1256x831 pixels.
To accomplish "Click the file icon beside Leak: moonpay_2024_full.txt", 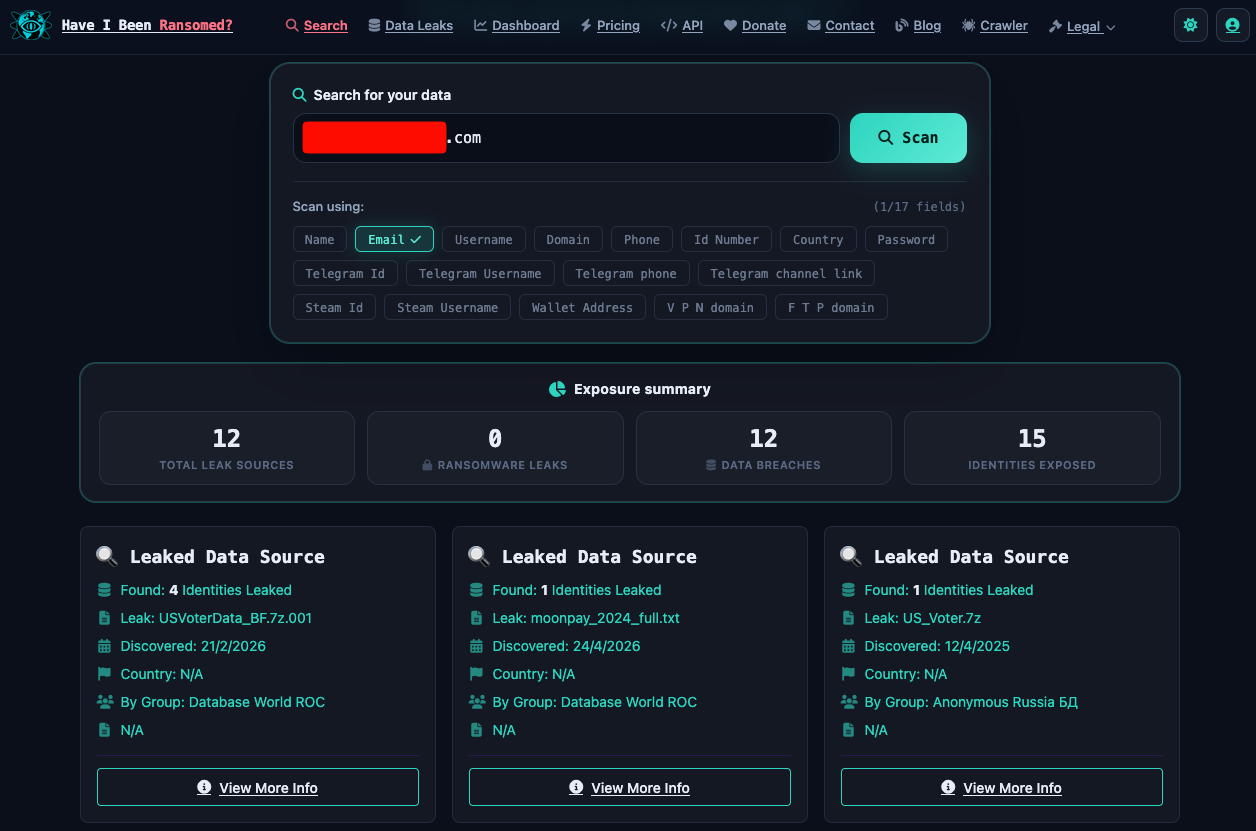I will [x=477, y=618].
